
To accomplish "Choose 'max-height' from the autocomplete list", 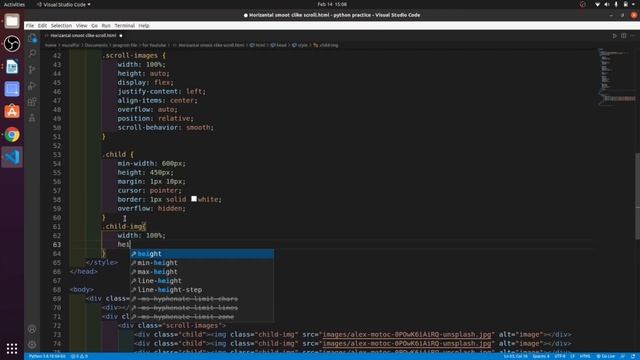I will 202,272.
